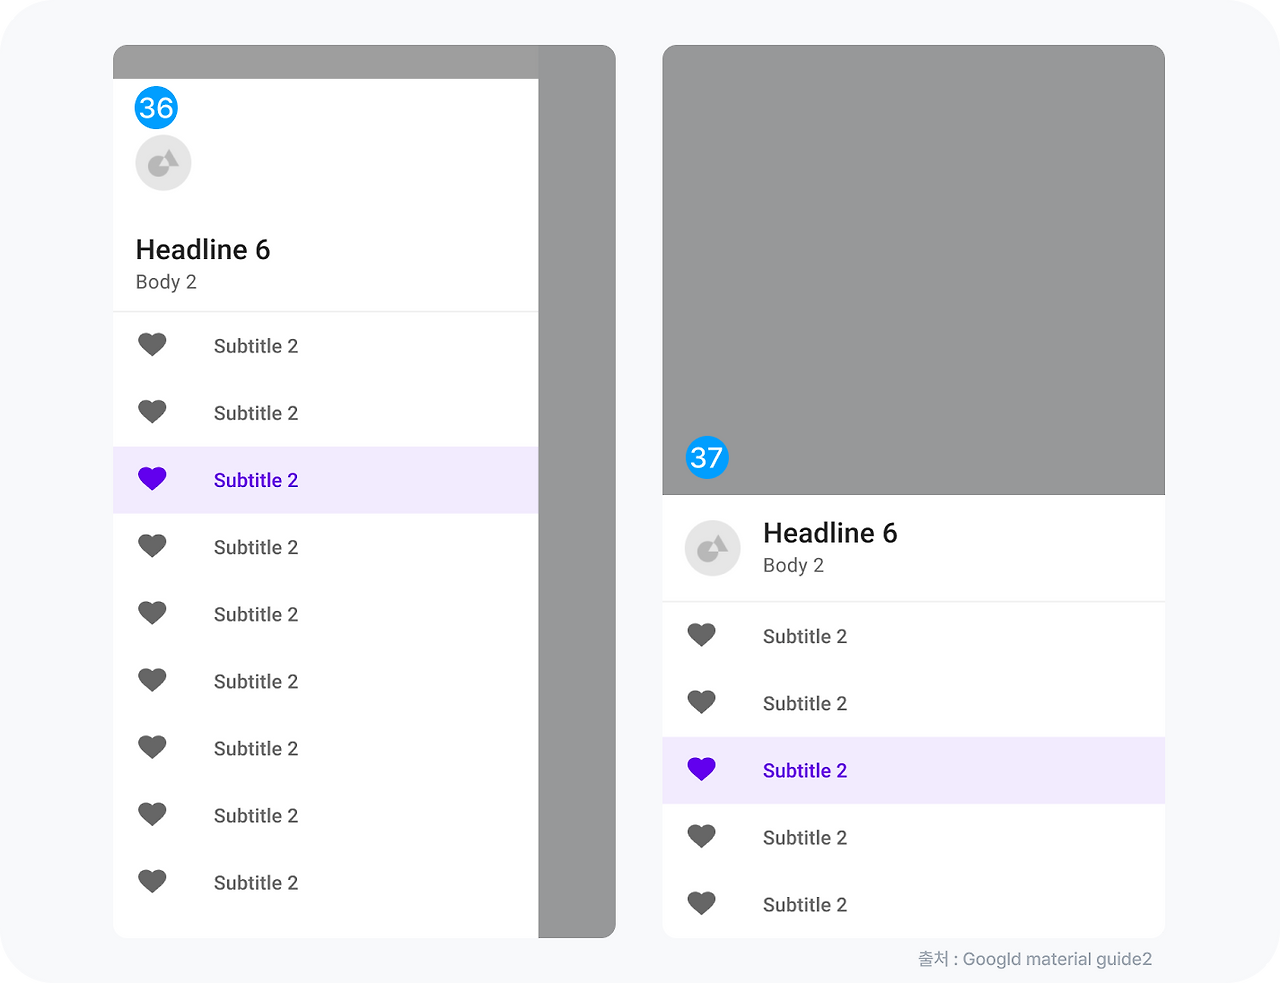The width and height of the screenshot is (1280, 983).
Task: Click the blue 37 number badge
Action: tap(707, 457)
